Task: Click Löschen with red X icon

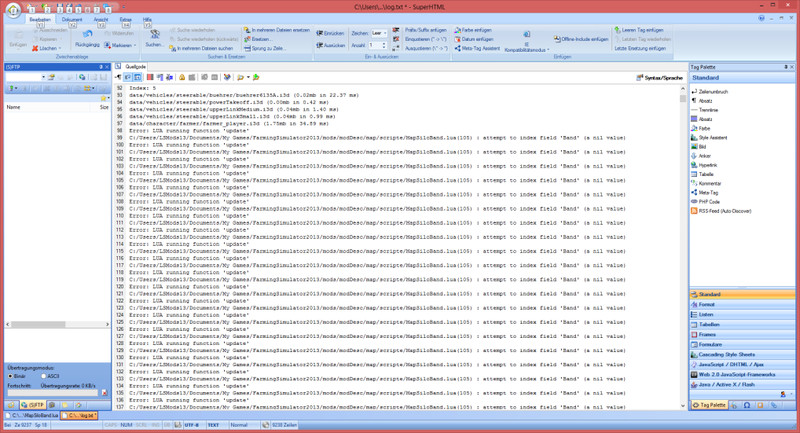Action: pyautogui.click(x=44, y=48)
